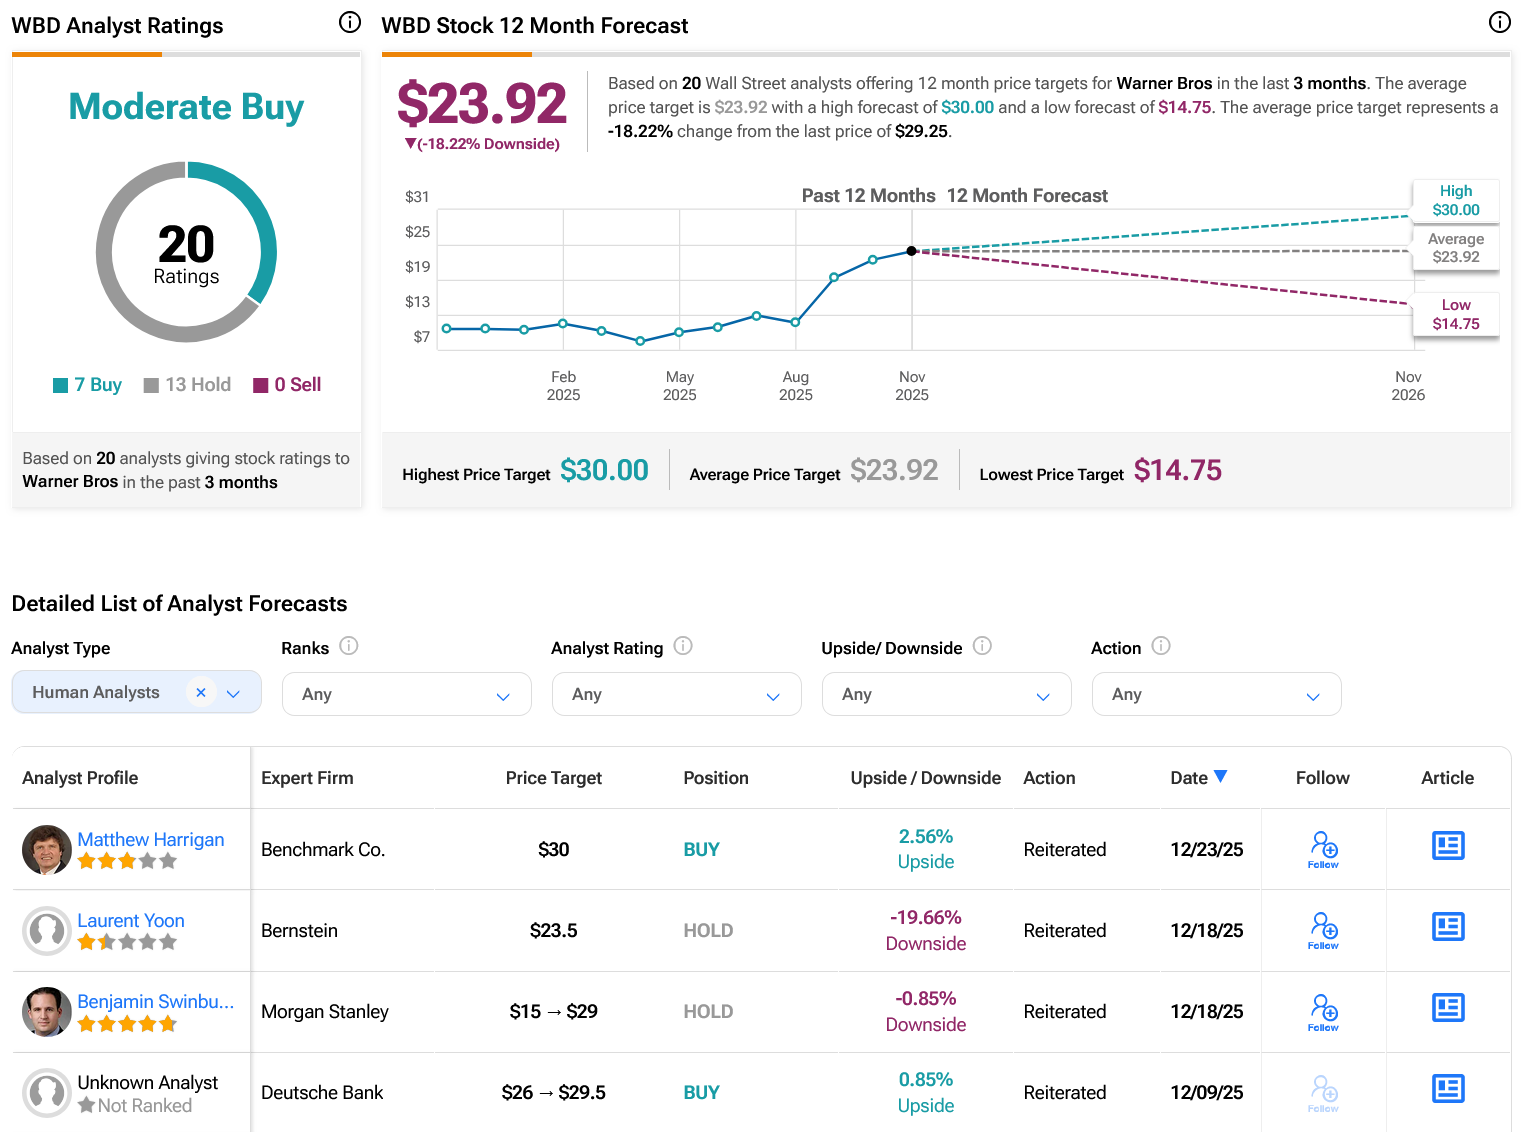
Task: Open the article icon on the Deutsche Bank row
Action: coord(1448,1088)
